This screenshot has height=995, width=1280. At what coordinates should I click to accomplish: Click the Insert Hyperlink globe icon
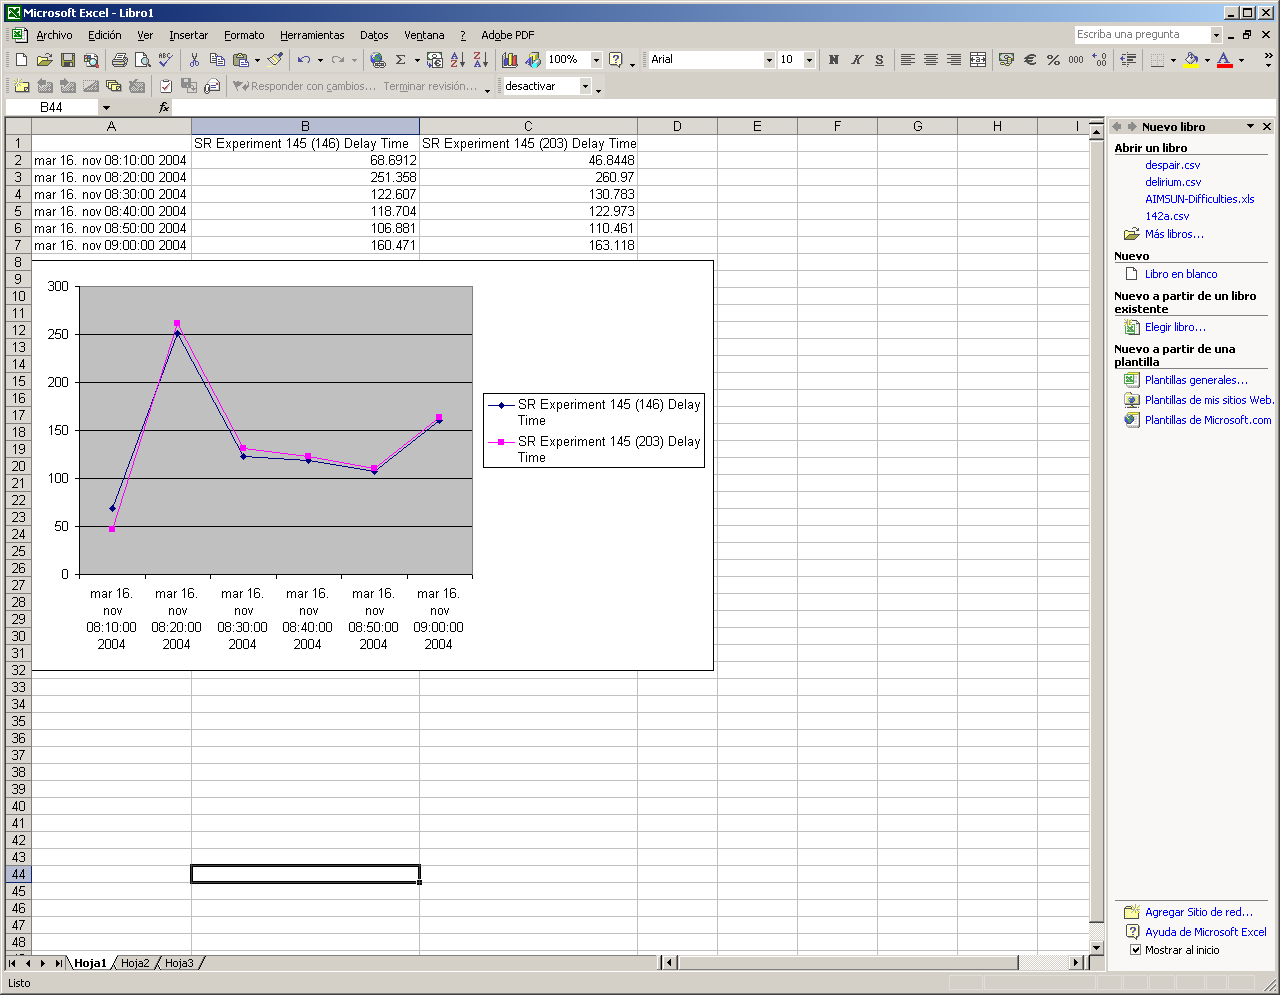(378, 60)
